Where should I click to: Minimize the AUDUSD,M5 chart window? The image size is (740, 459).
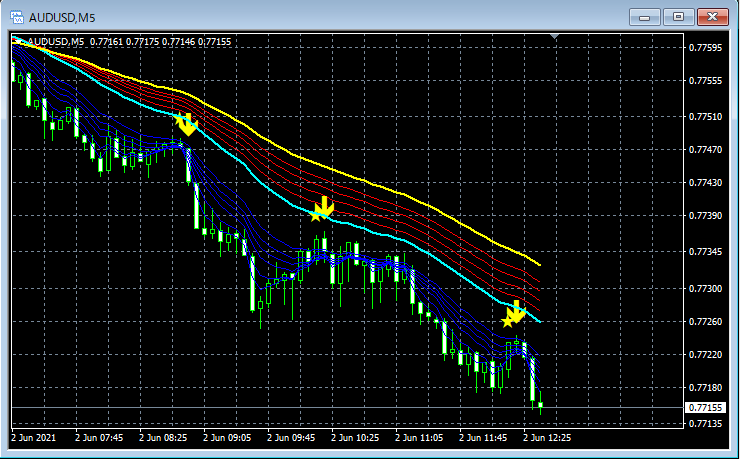645,17
